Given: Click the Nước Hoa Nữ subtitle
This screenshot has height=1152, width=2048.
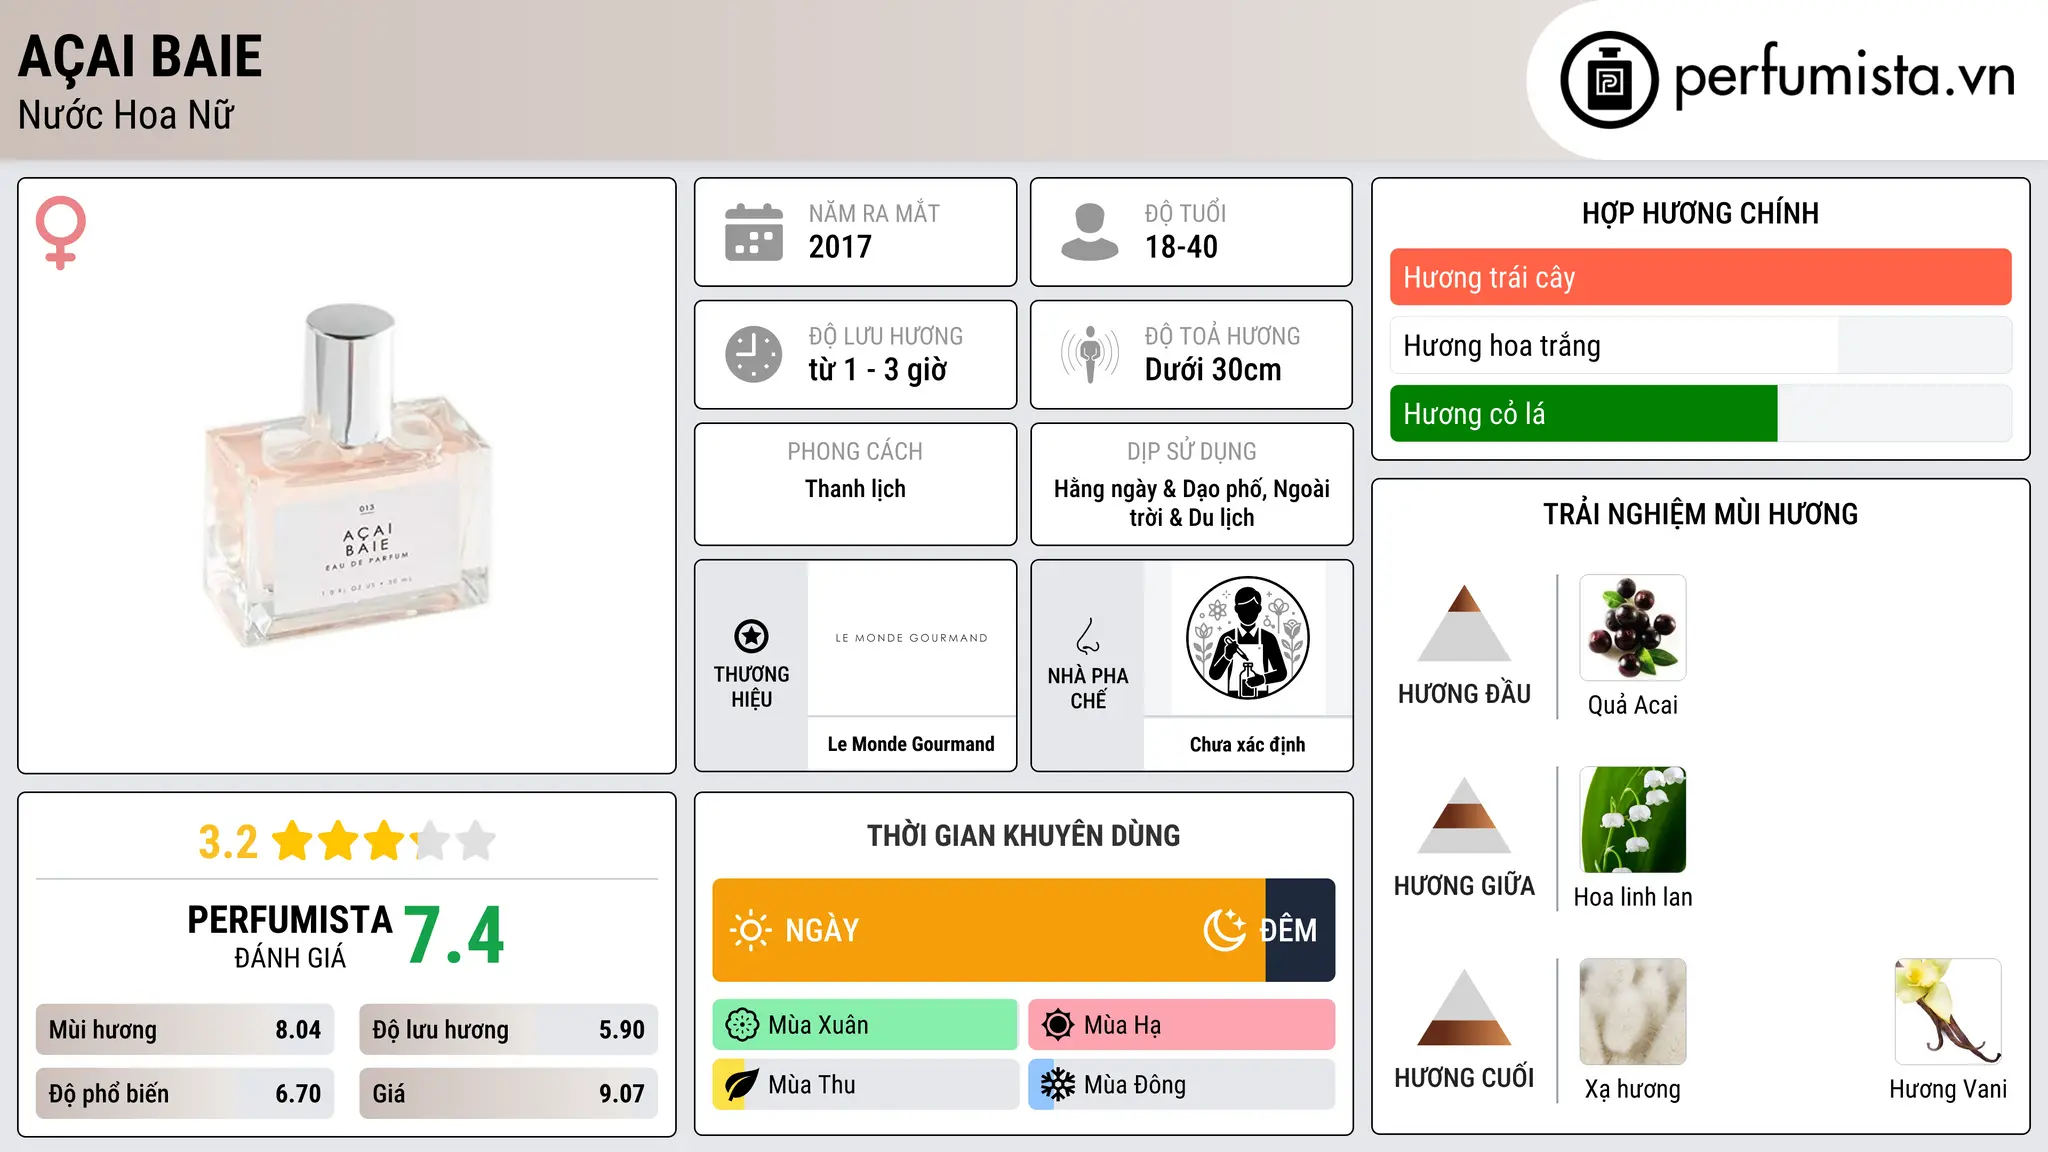Looking at the screenshot, I should [126, 115].
